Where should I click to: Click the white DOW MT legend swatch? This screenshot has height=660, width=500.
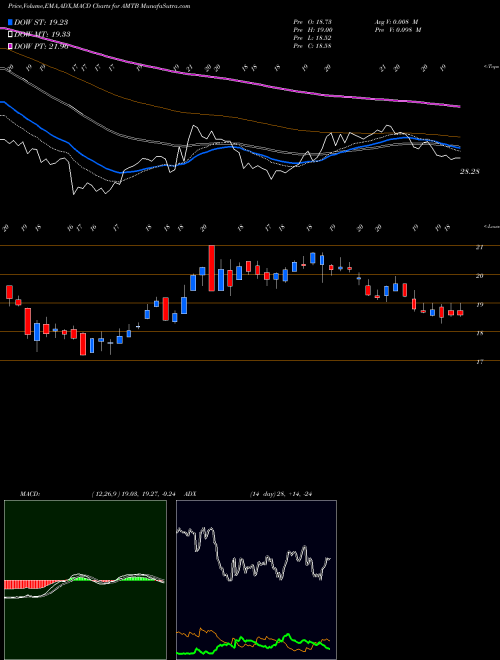pos(11,34)
